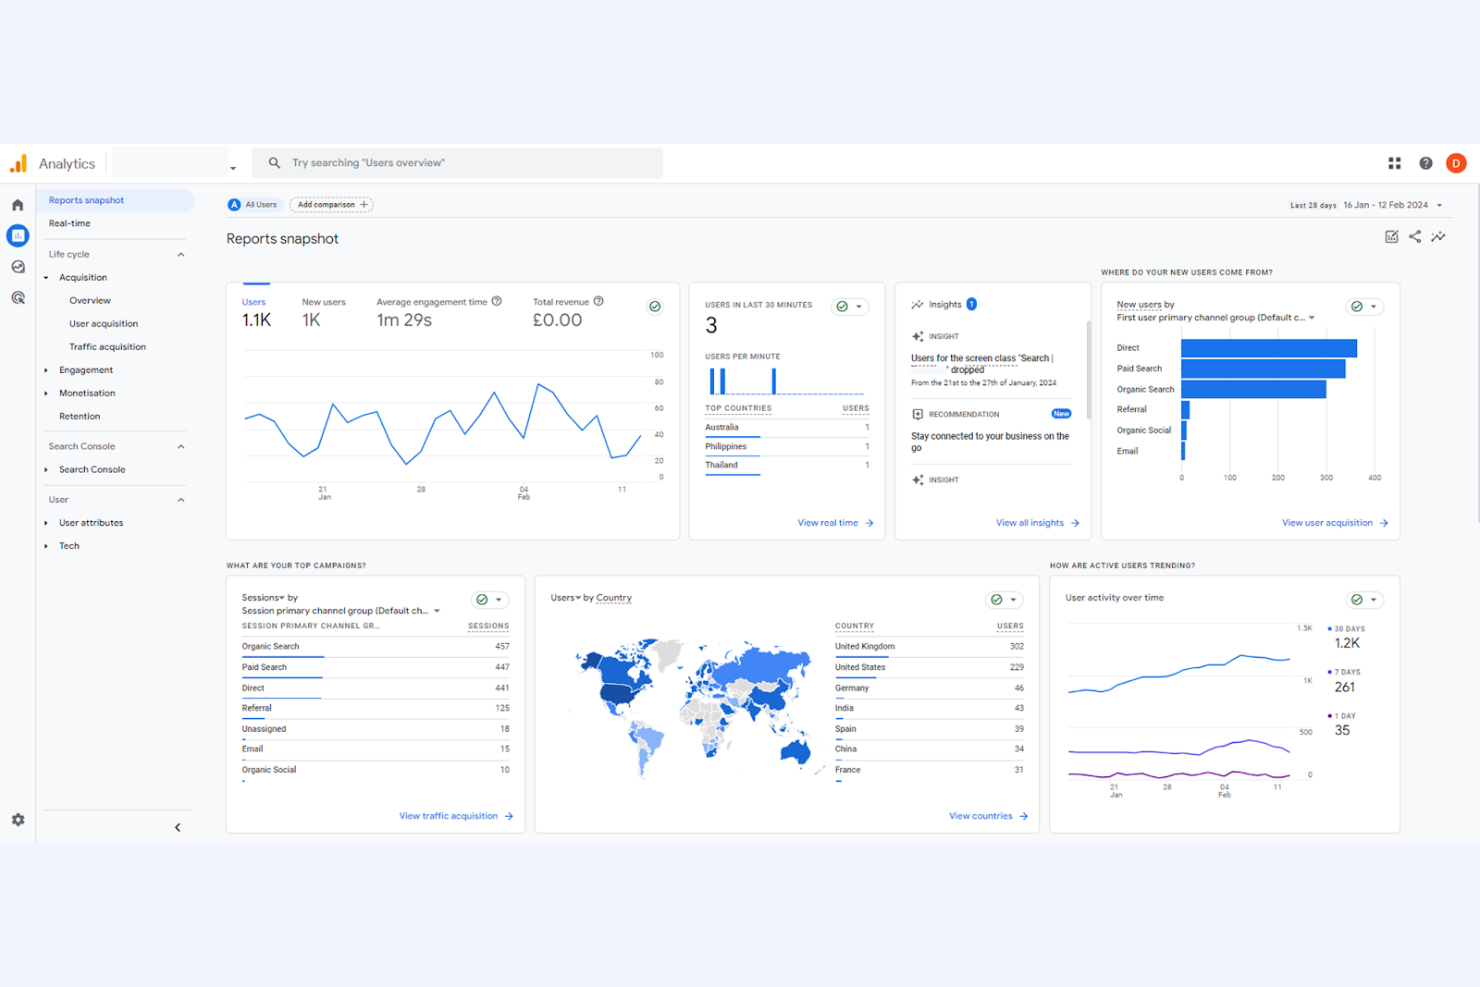The width and height of the screenshot is (1480, 987).
Task: Click View countries link below the map
Action: pos(982,815)
